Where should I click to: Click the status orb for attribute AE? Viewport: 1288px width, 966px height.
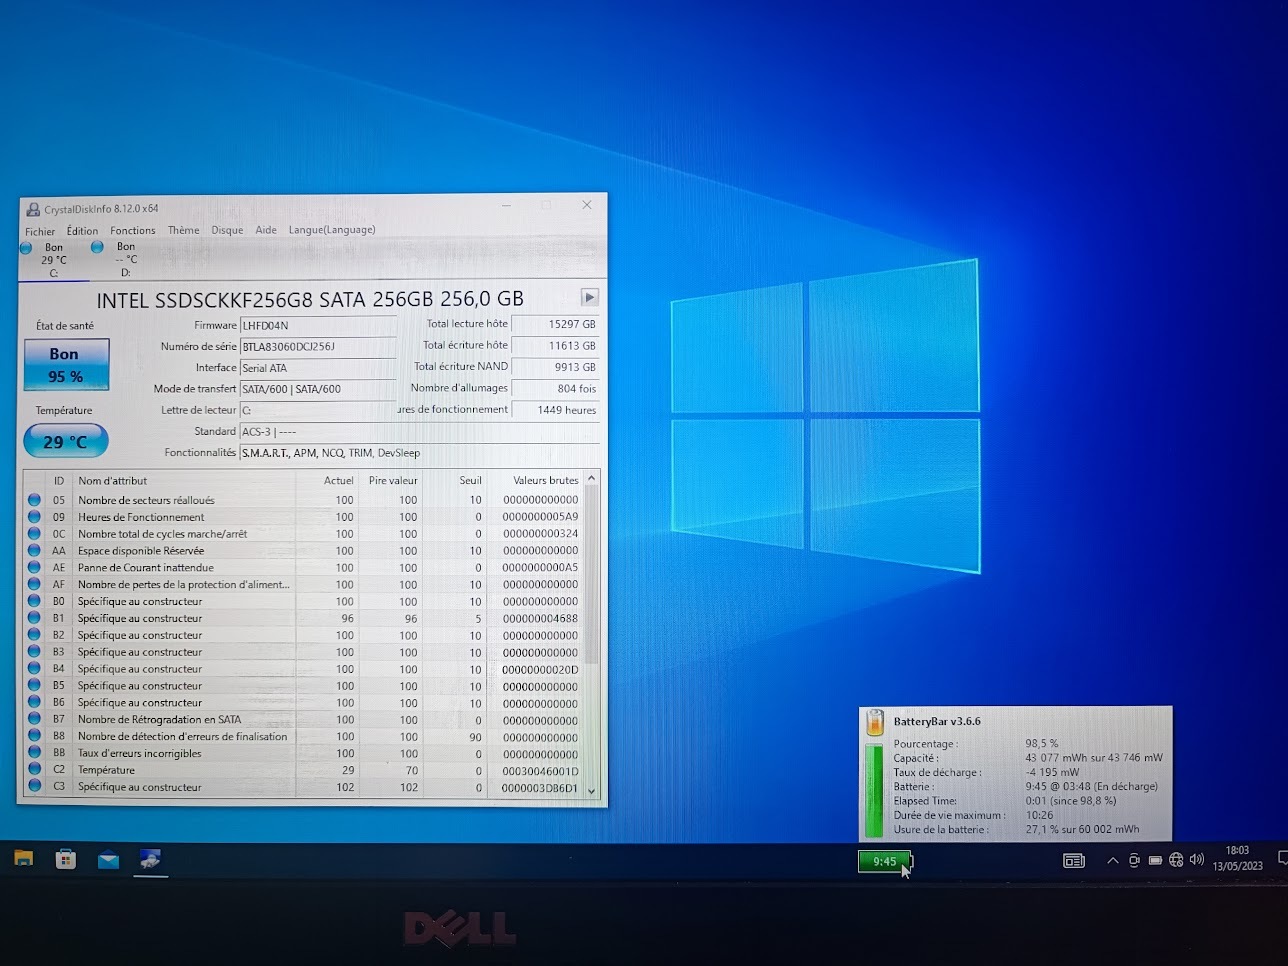34,568
